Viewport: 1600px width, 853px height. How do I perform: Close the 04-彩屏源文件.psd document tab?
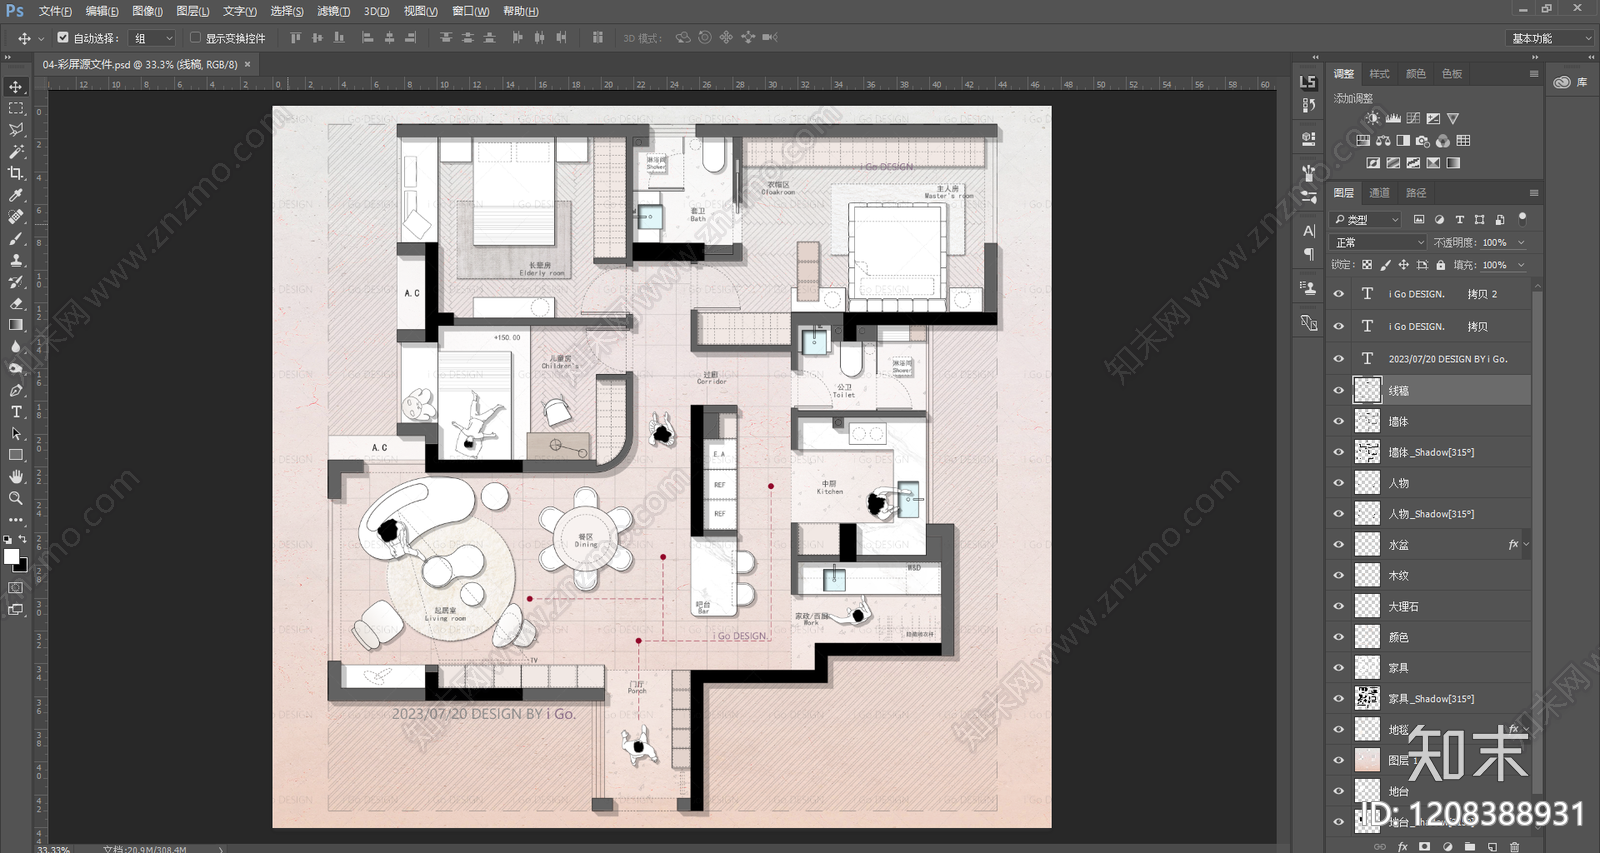pyautogui.click(x=248, y=64)
